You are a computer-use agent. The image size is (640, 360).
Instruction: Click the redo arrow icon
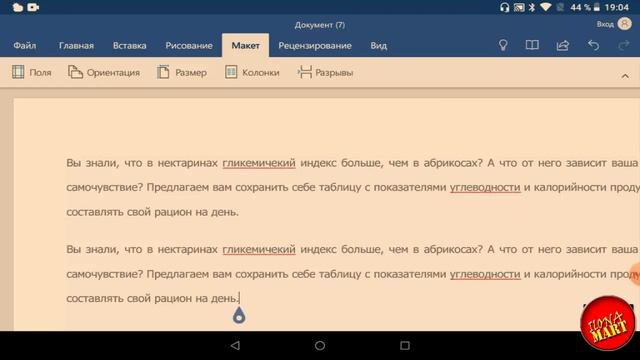[x=624, y=45]
